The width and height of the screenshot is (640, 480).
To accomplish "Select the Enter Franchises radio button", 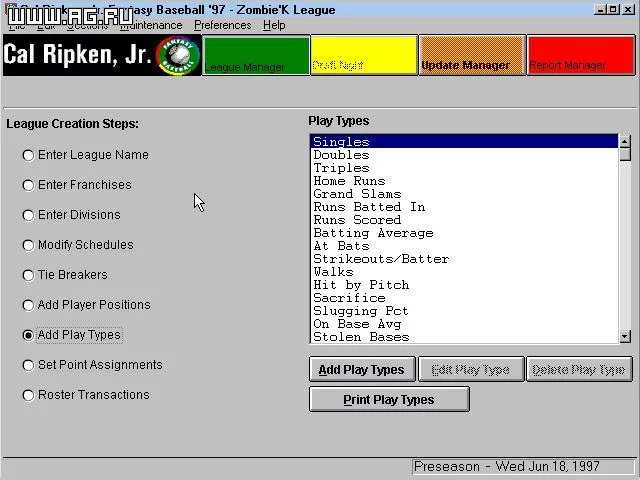I will coord(28,185).
